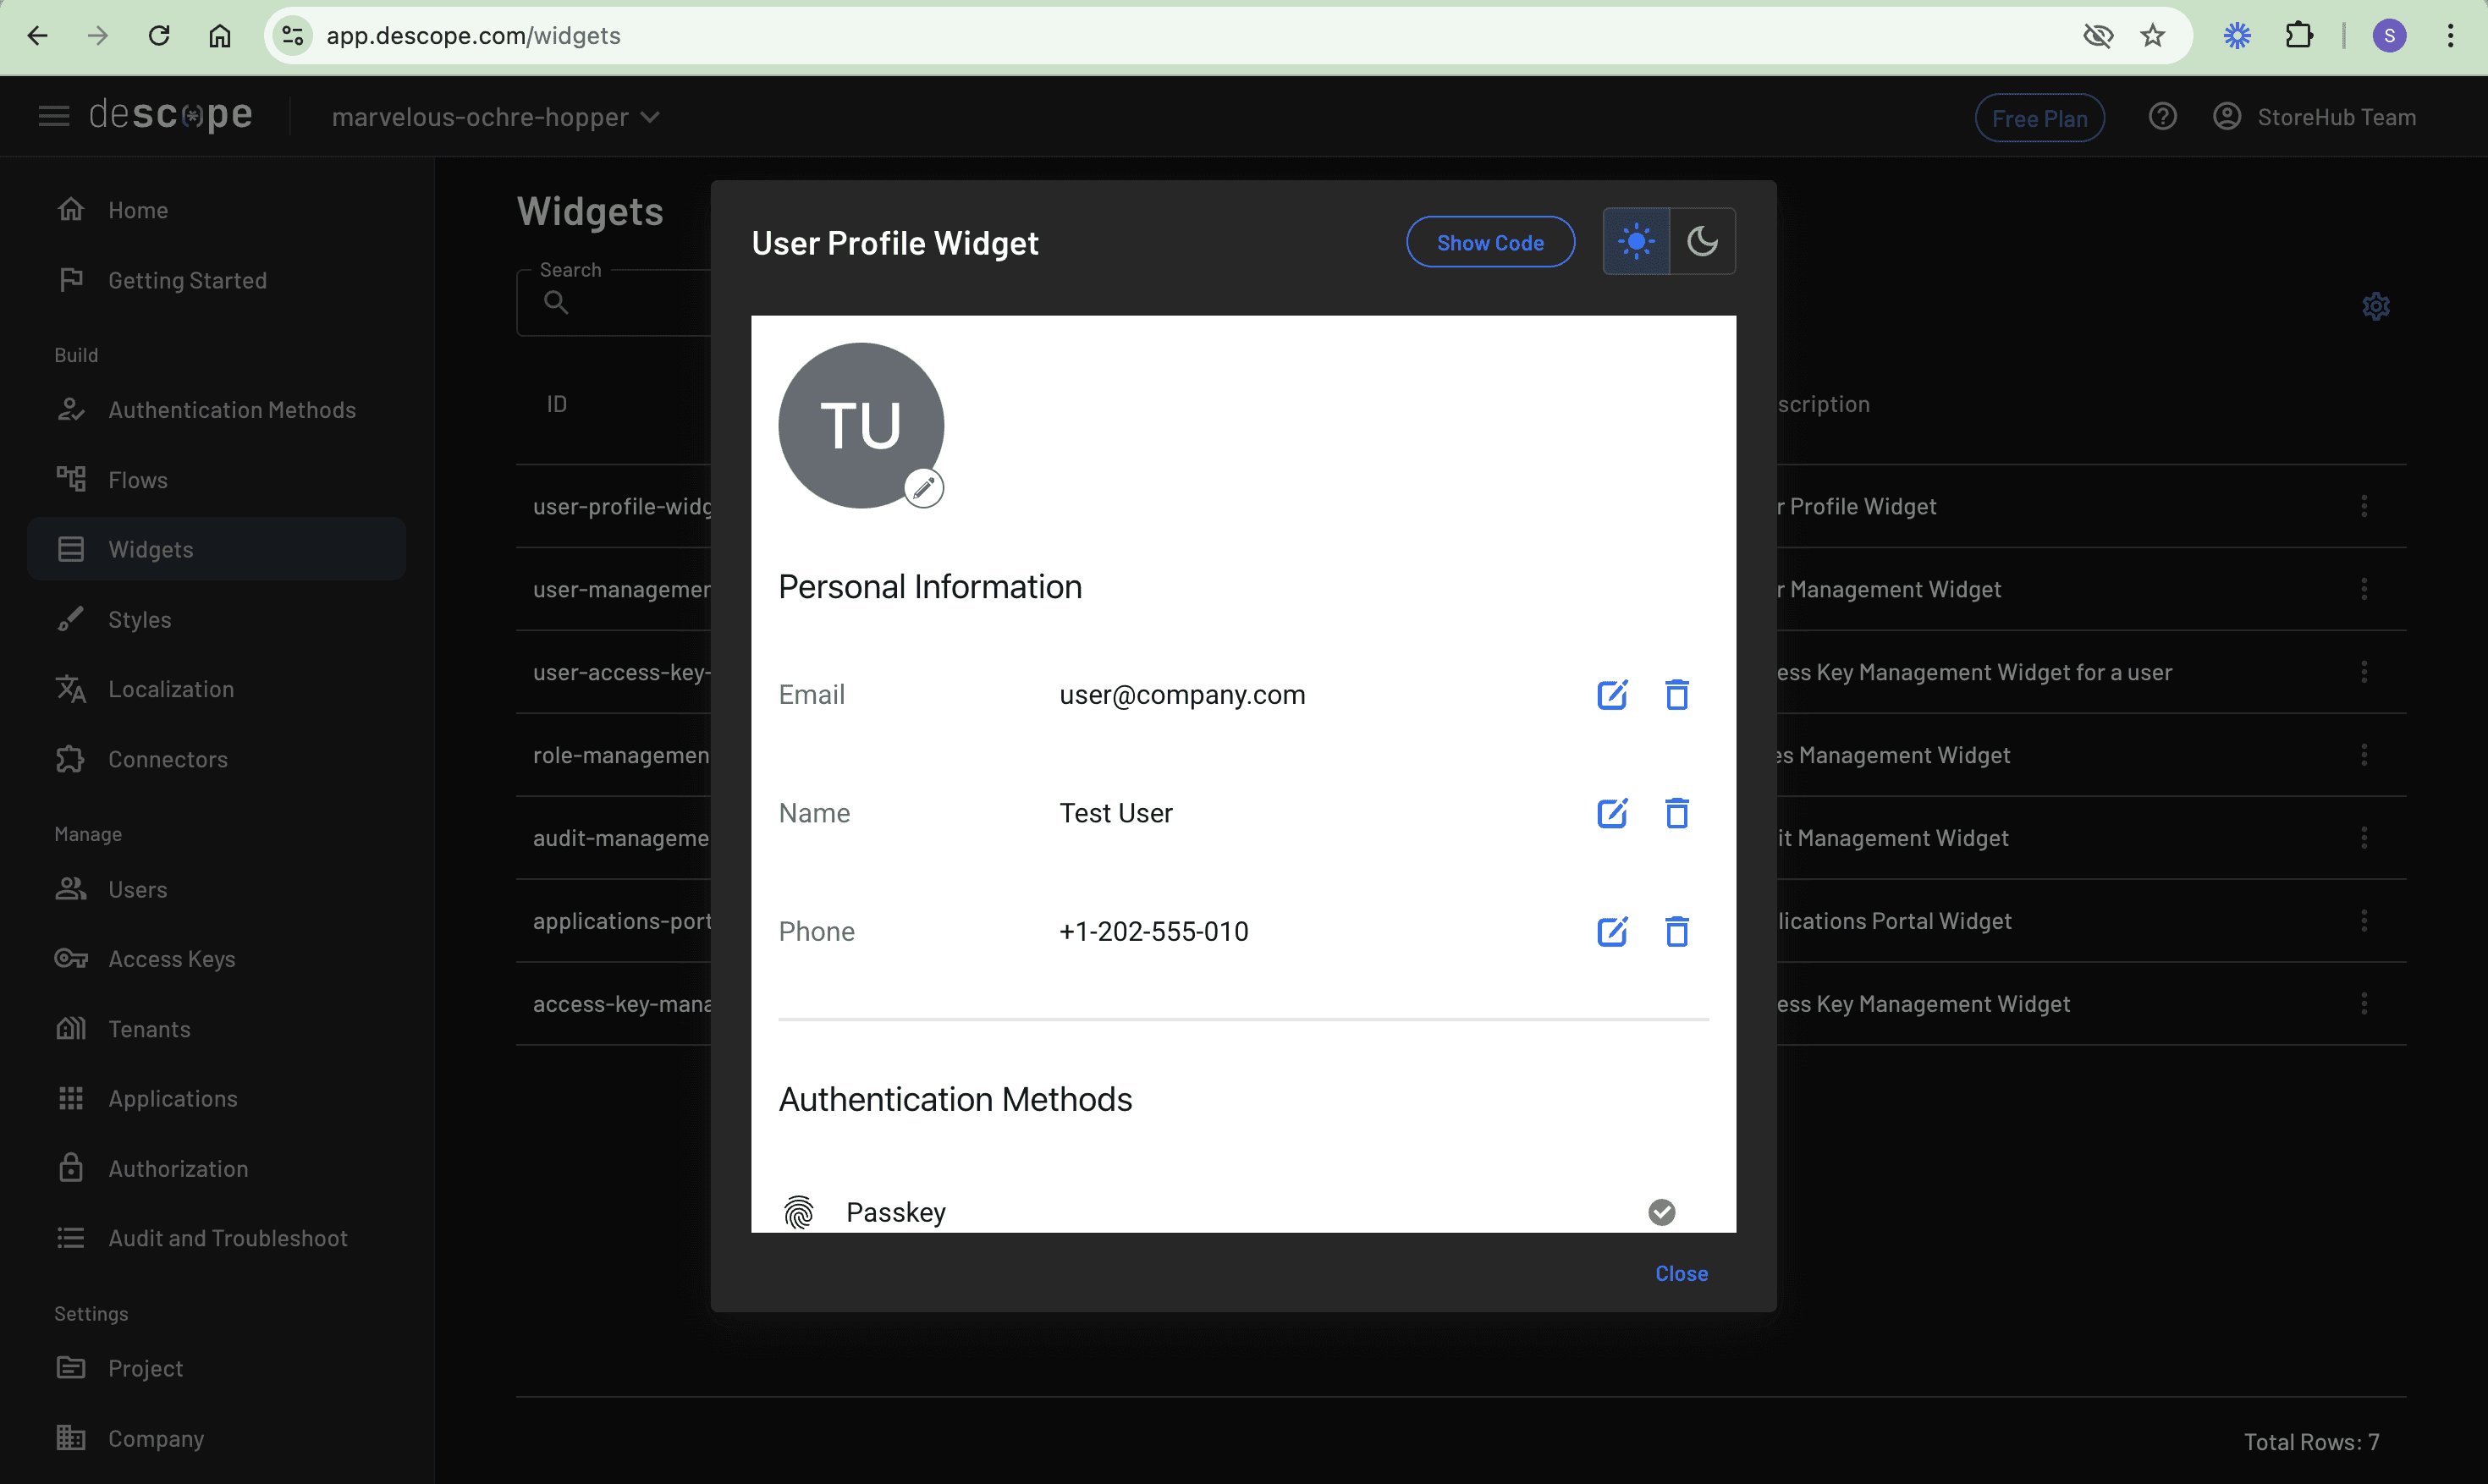The height and width of the screenshot is (1484, 2488).
Task: Open row options for User Profile Widget
Action: click(2364, 506)
